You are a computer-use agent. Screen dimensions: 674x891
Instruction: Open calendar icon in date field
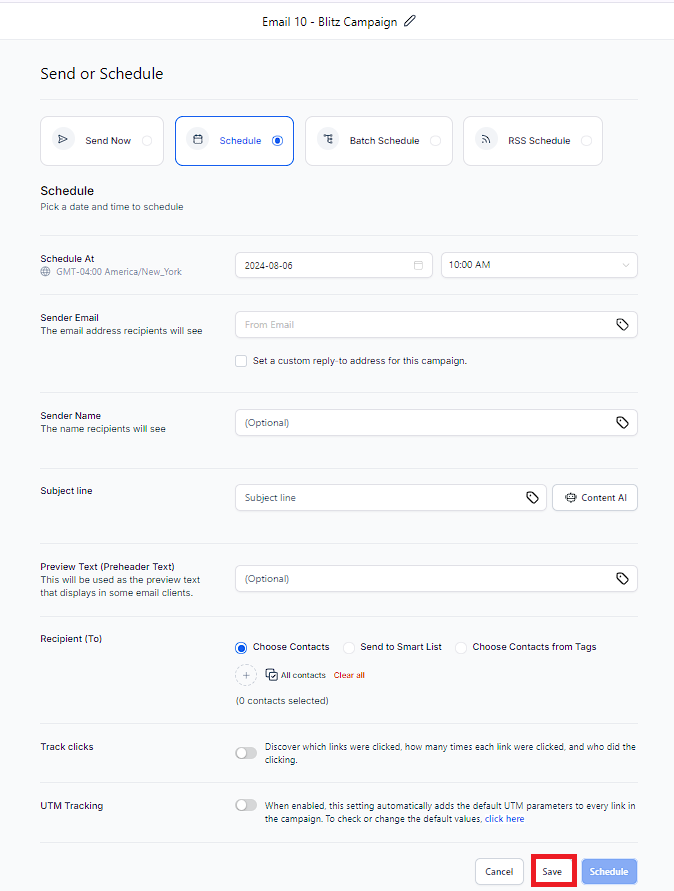418,265
